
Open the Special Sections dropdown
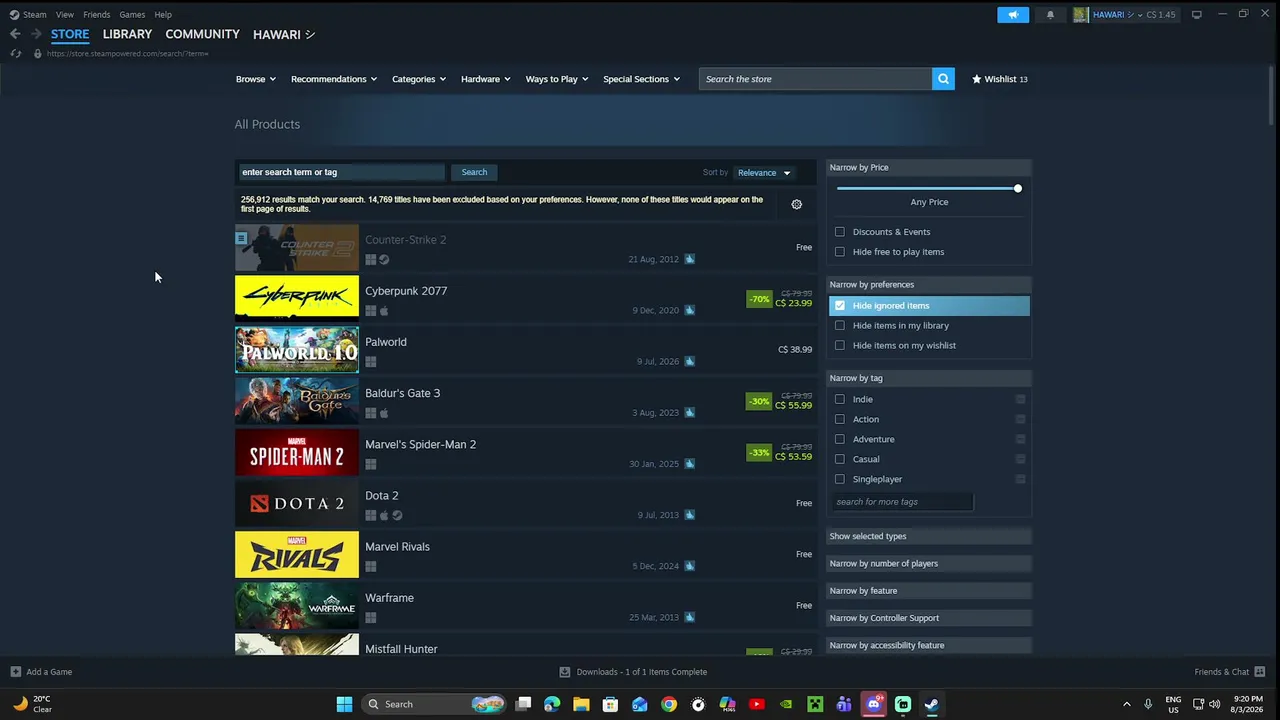[641, 79]
